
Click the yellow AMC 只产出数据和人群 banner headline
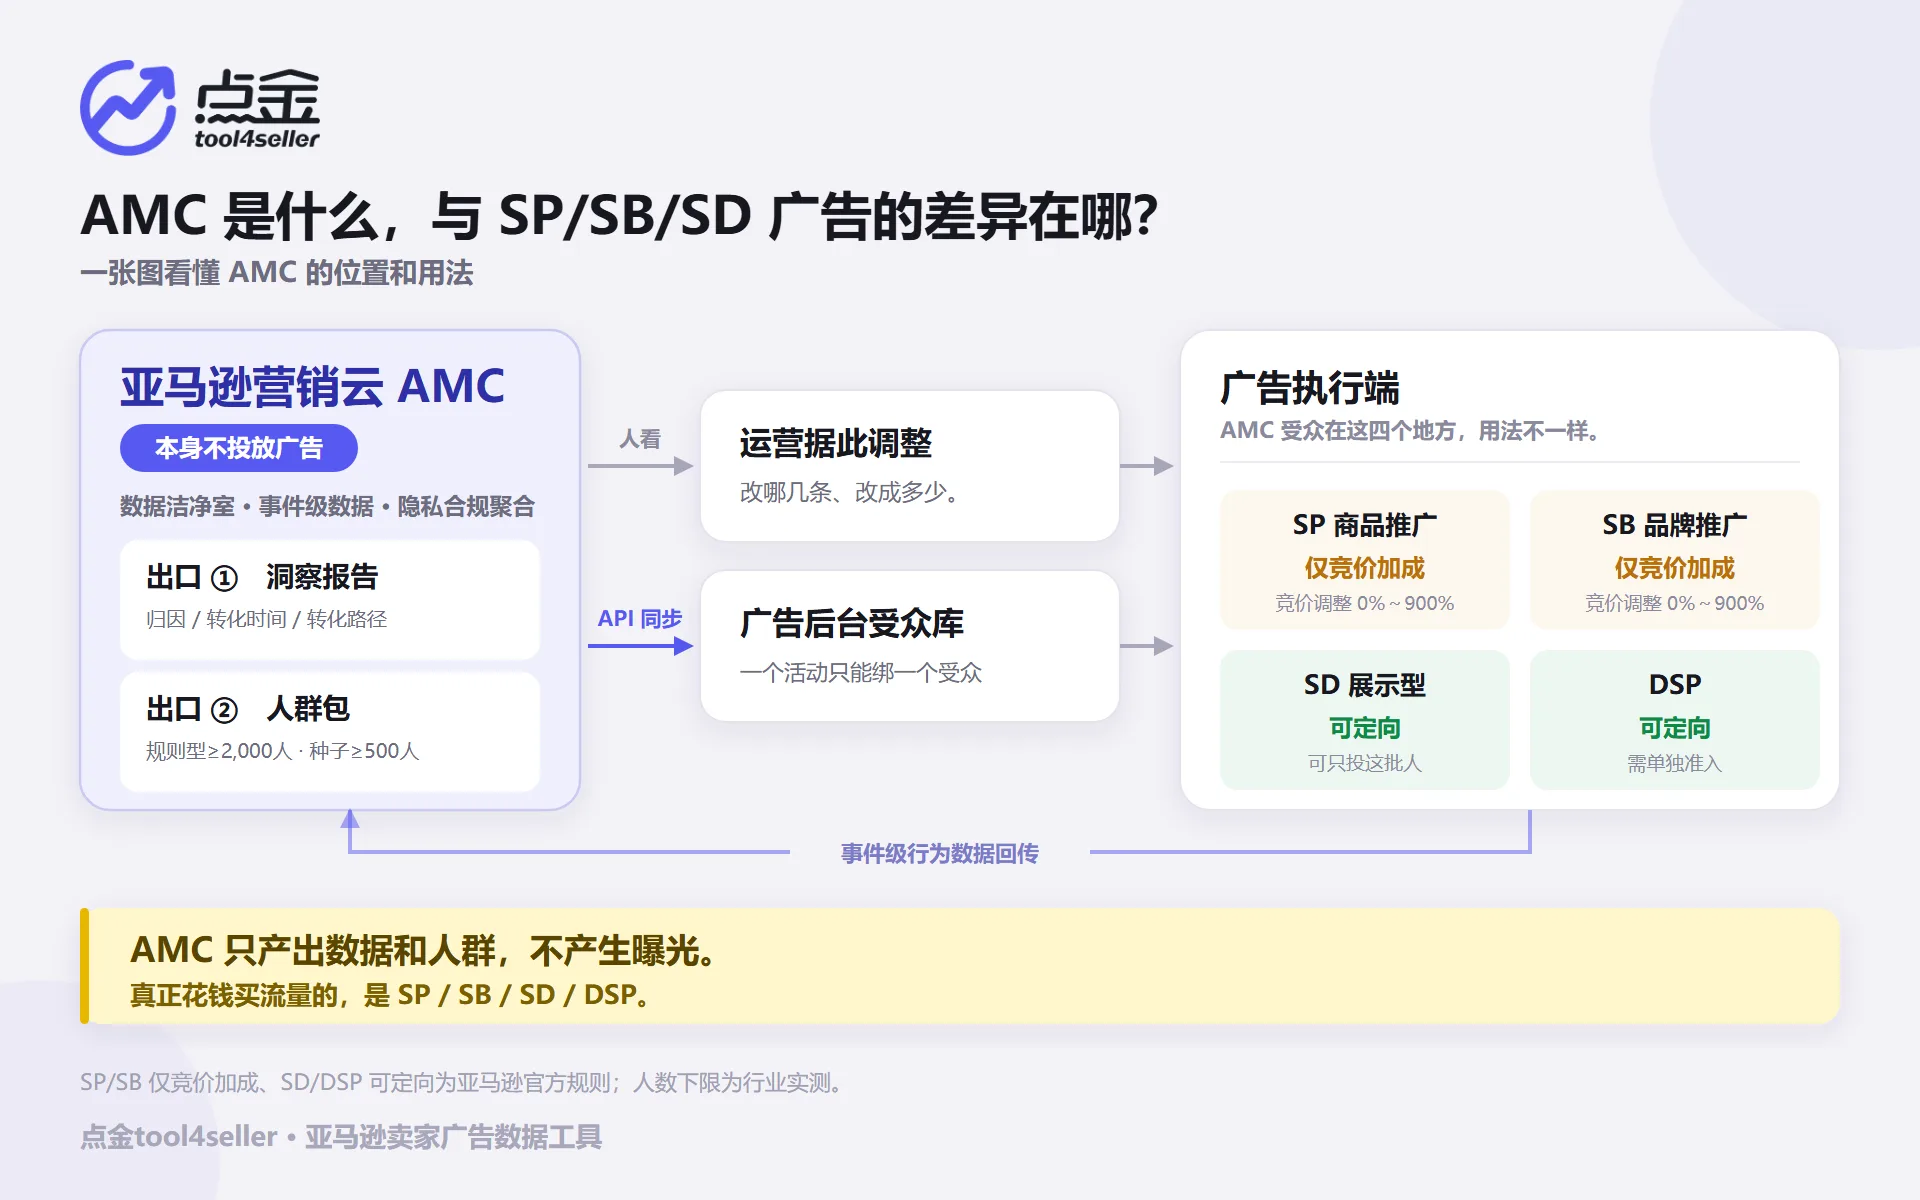[x=423, y=950]
